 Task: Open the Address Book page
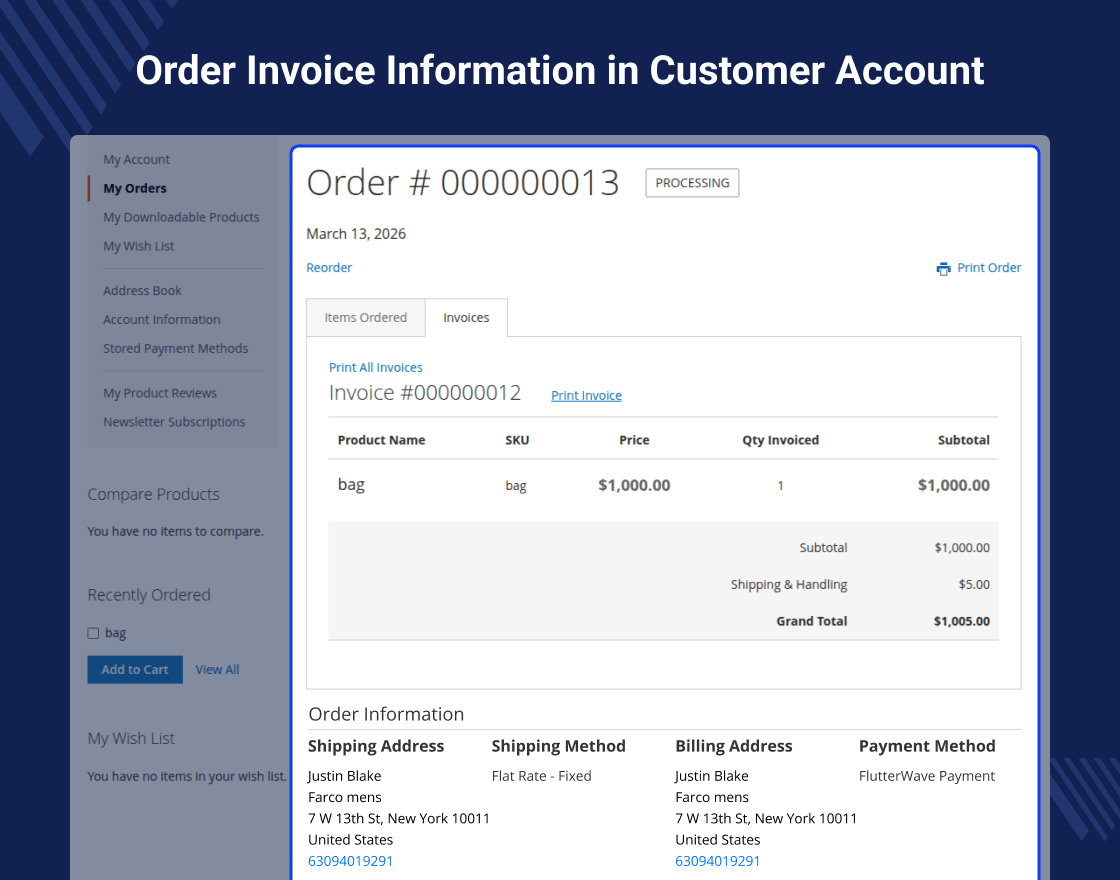pyautogui.click(x=142, y=291)
